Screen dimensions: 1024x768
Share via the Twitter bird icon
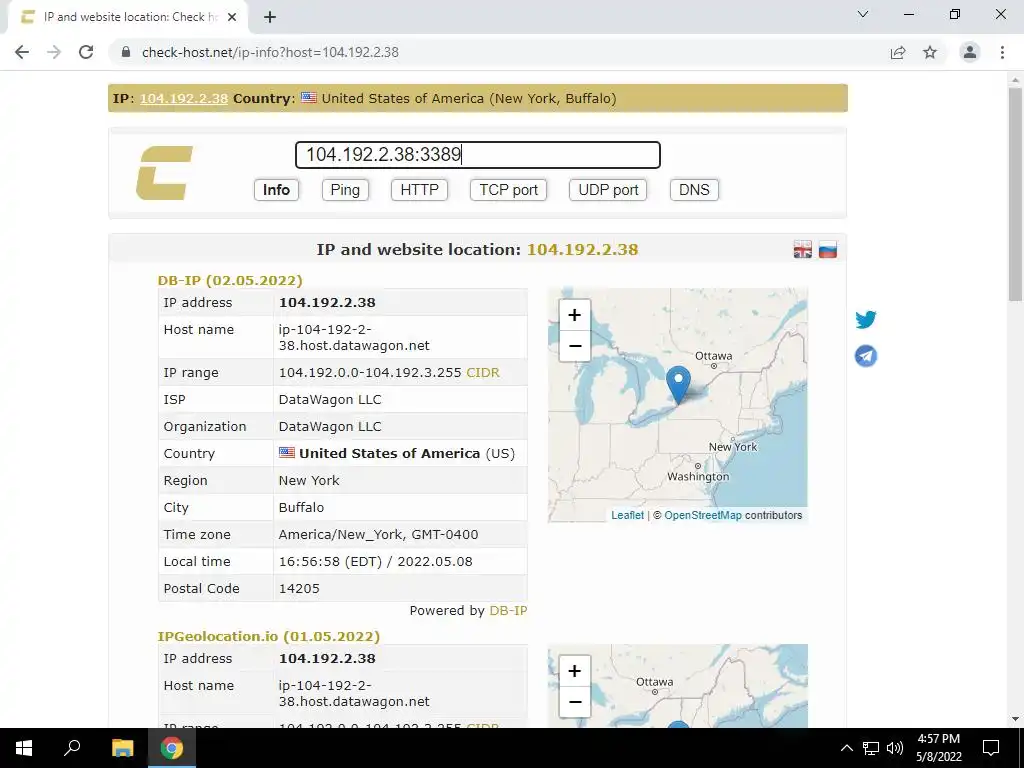point(866,319)
